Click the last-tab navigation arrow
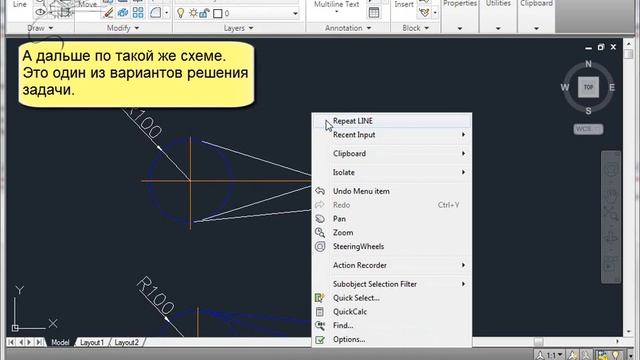 [39, 342]
